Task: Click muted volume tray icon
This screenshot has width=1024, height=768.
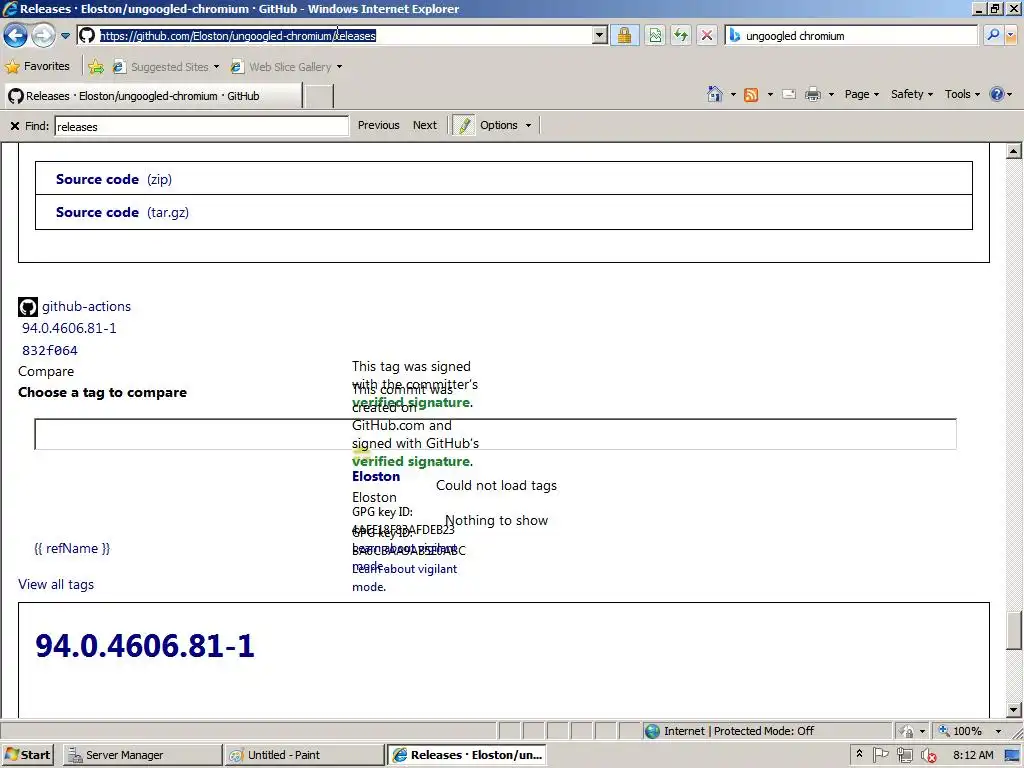Action: [928, 755]
